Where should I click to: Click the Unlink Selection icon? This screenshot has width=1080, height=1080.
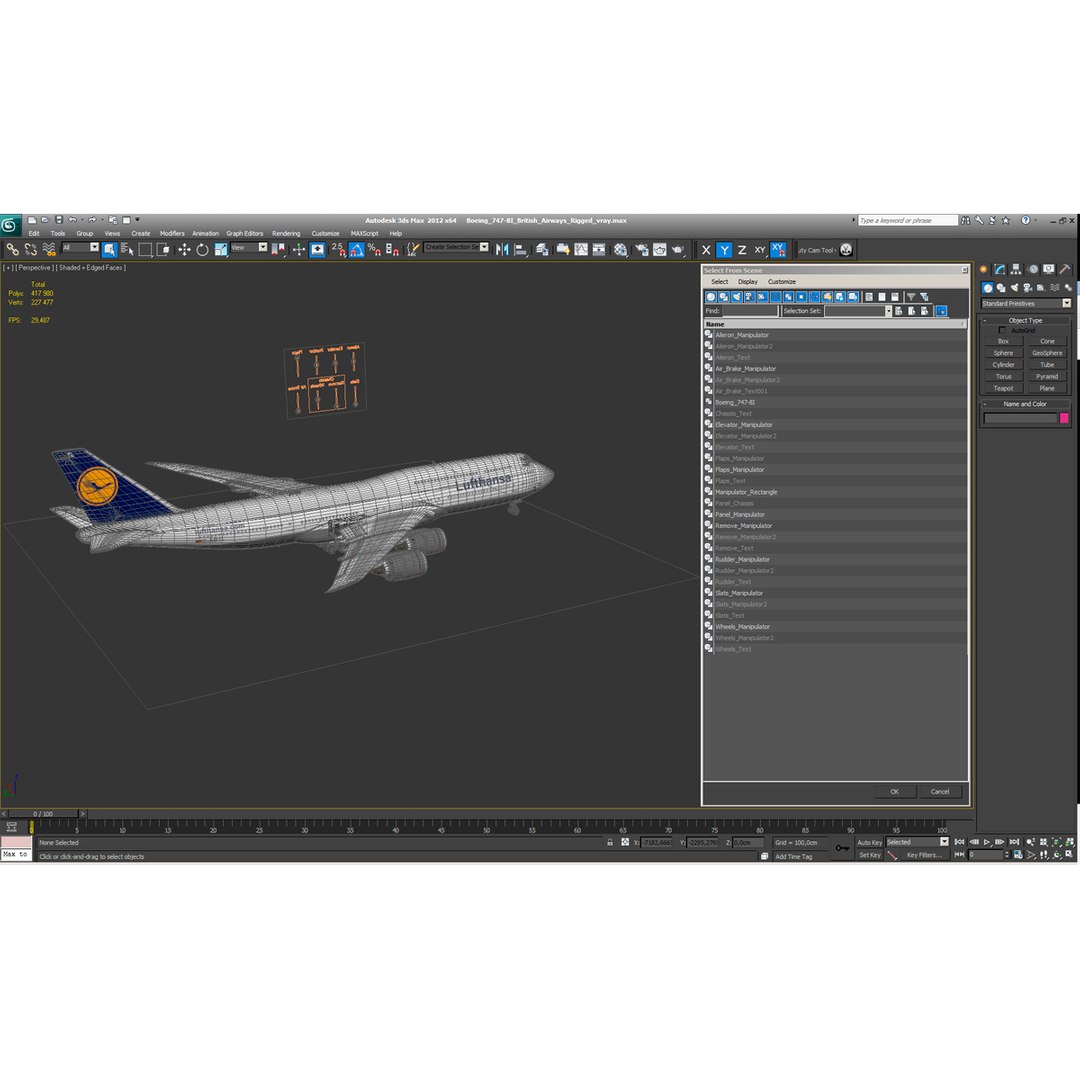pos(30,249)
